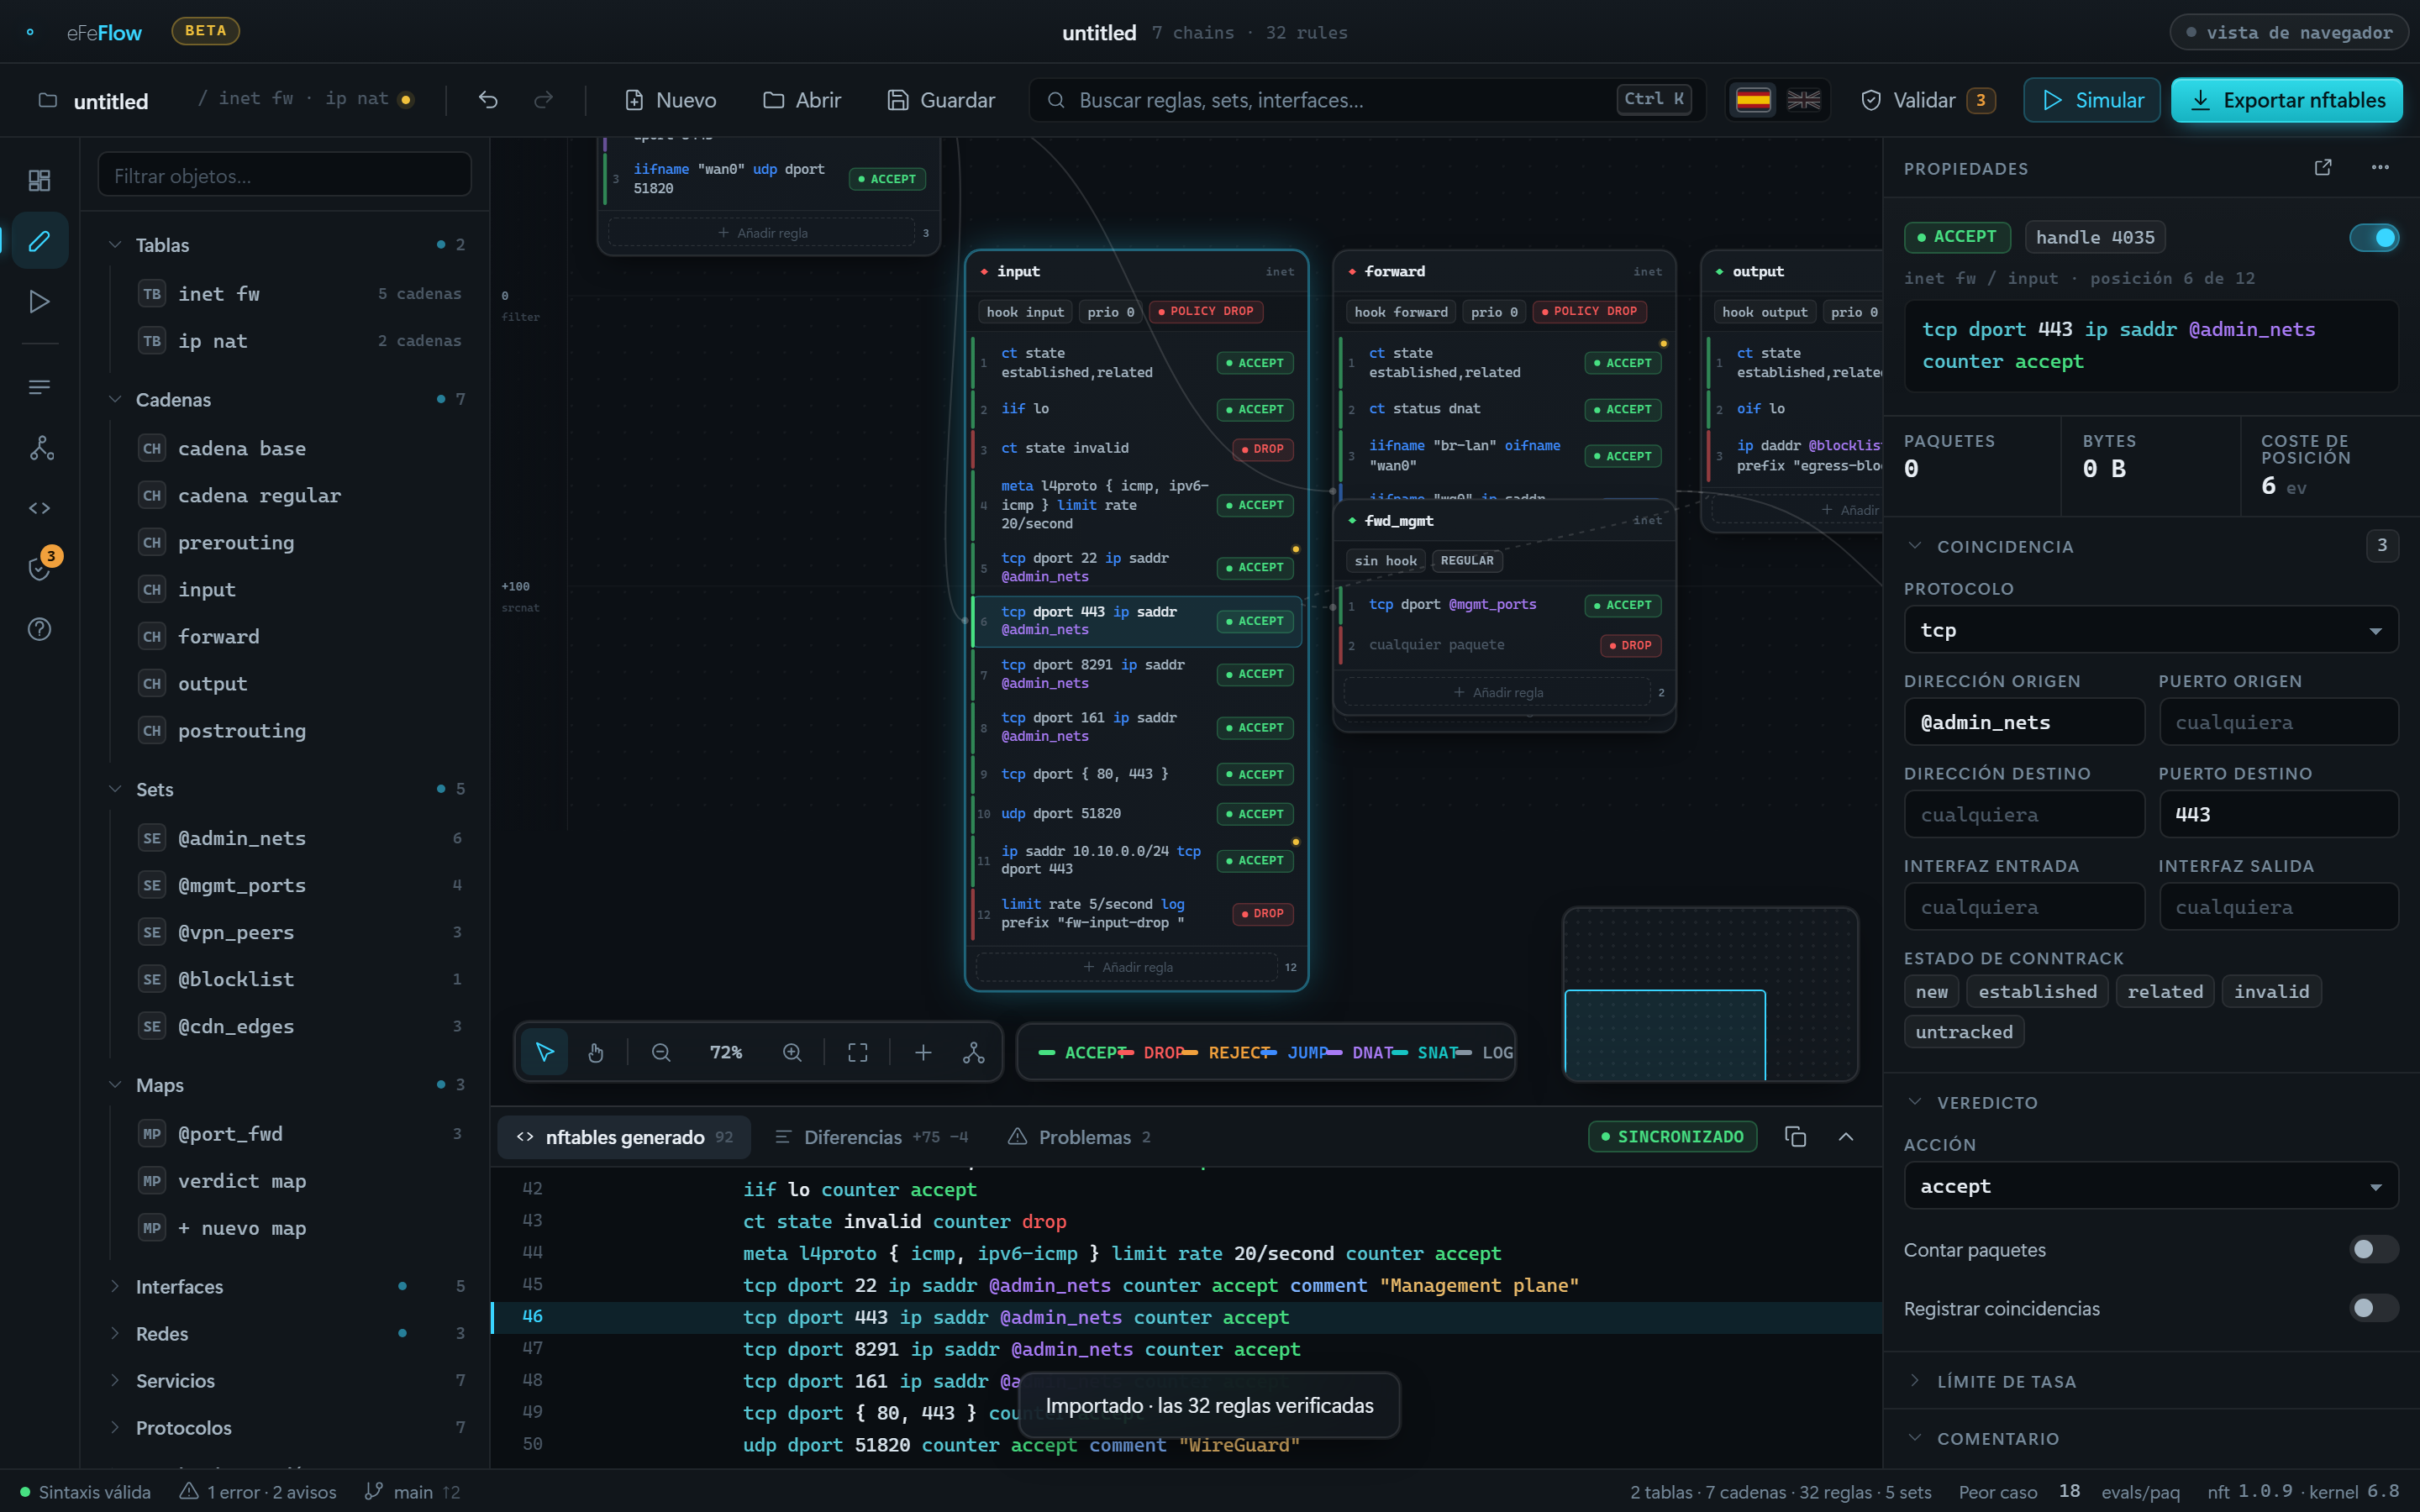Click the Validar button
The height and width of the screenshot is (1512, 2420).
pyautogui.click(x=1926, y=100)
